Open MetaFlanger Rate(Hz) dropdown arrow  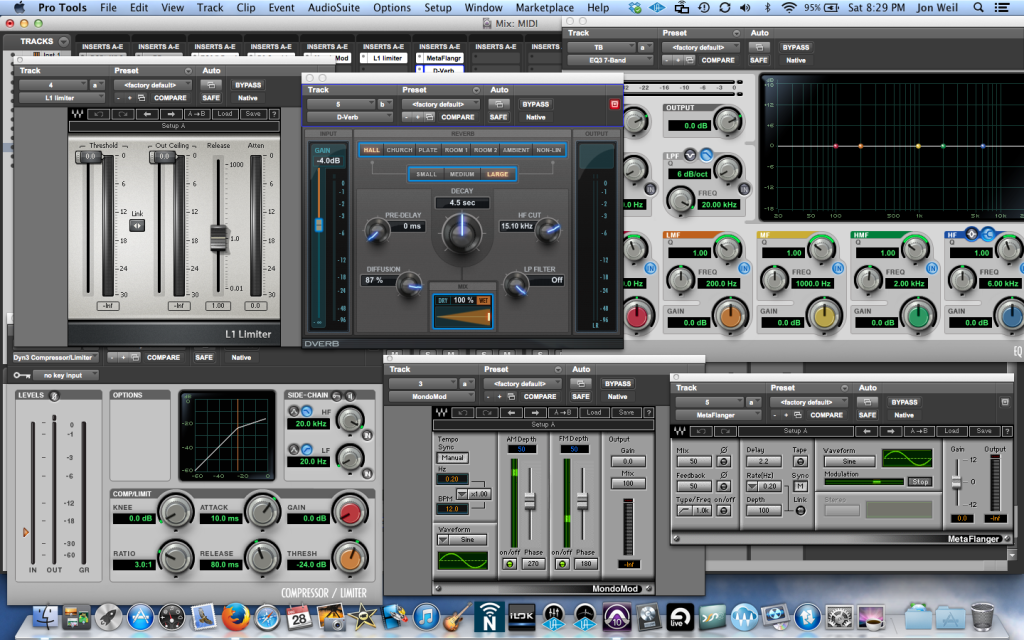751,487
